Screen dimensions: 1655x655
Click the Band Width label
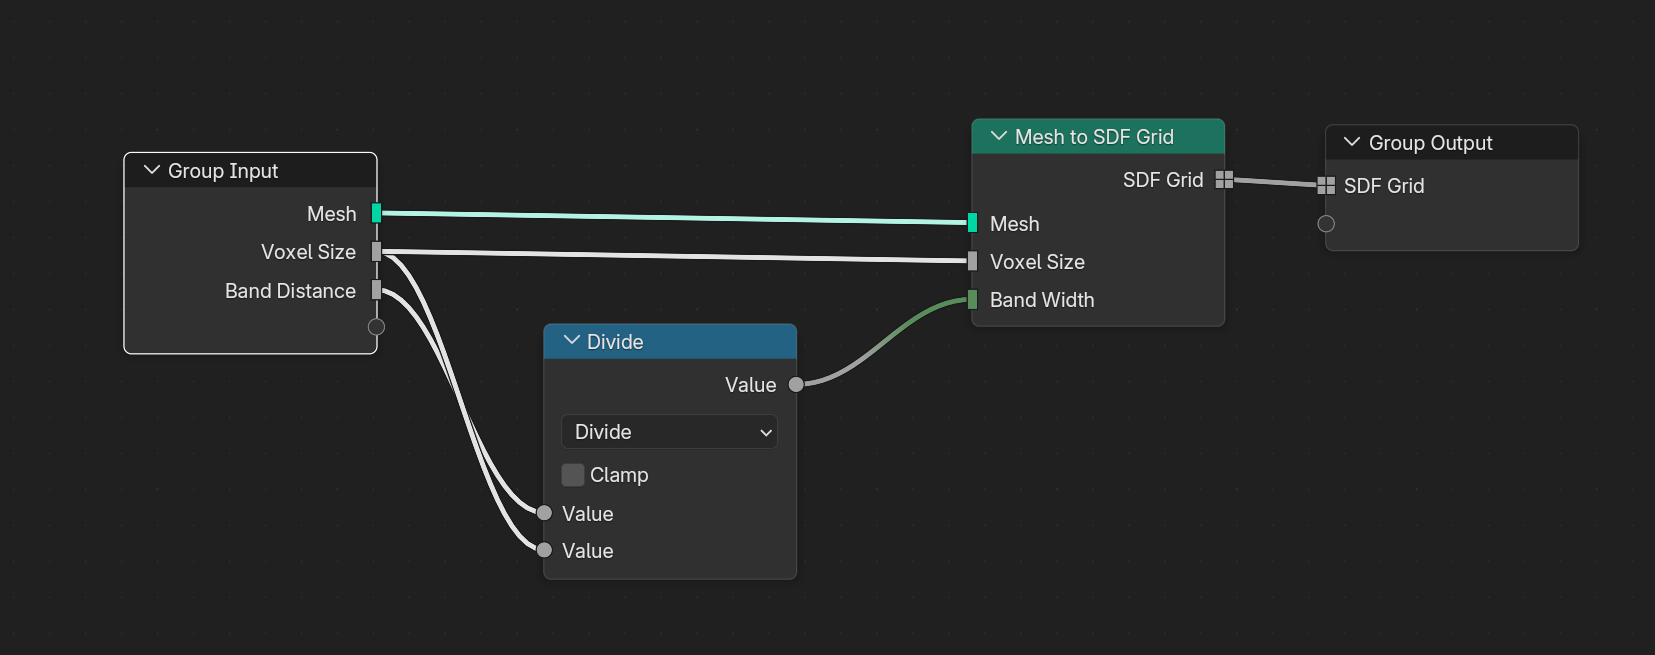1042,300
